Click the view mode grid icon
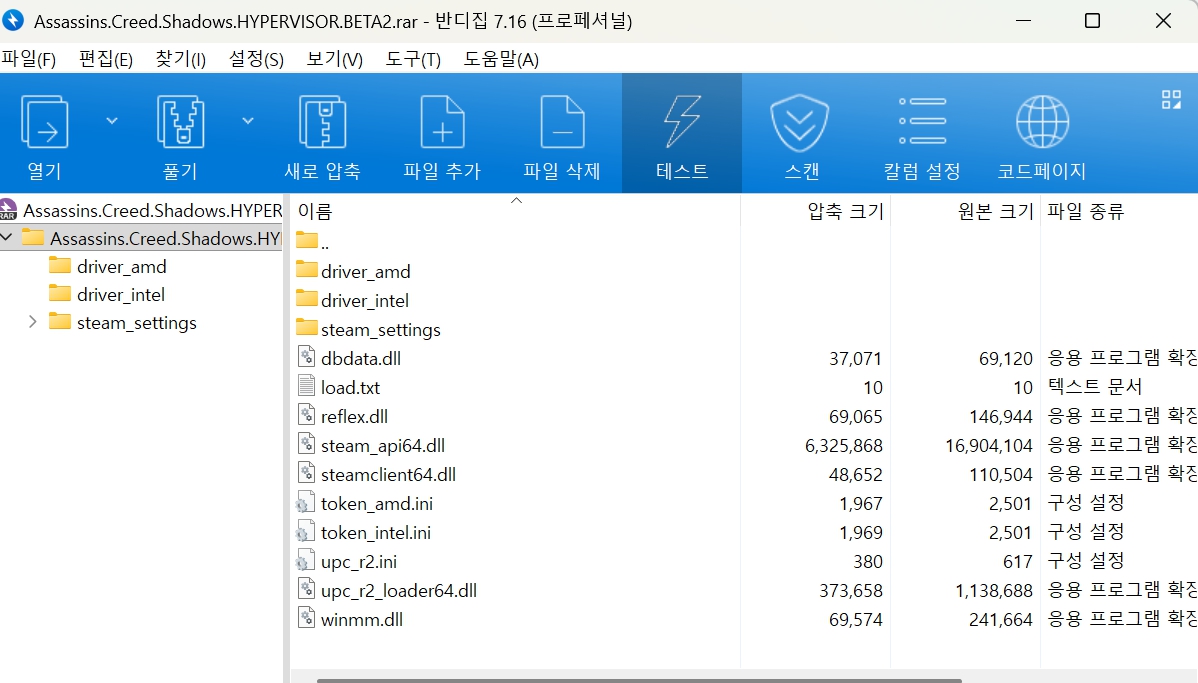1198x683 pixels. [1171, 99]
